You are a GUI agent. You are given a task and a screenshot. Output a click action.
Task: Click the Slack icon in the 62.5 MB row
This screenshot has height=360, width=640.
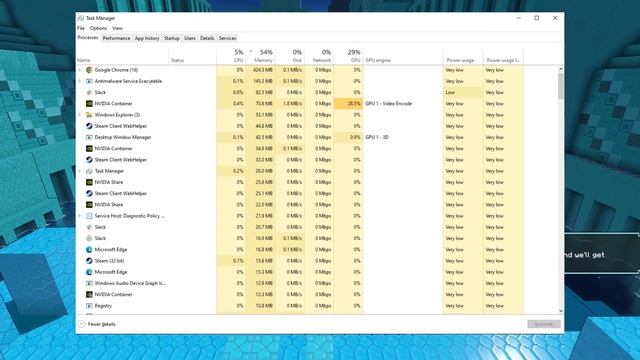tap(89, 93)
